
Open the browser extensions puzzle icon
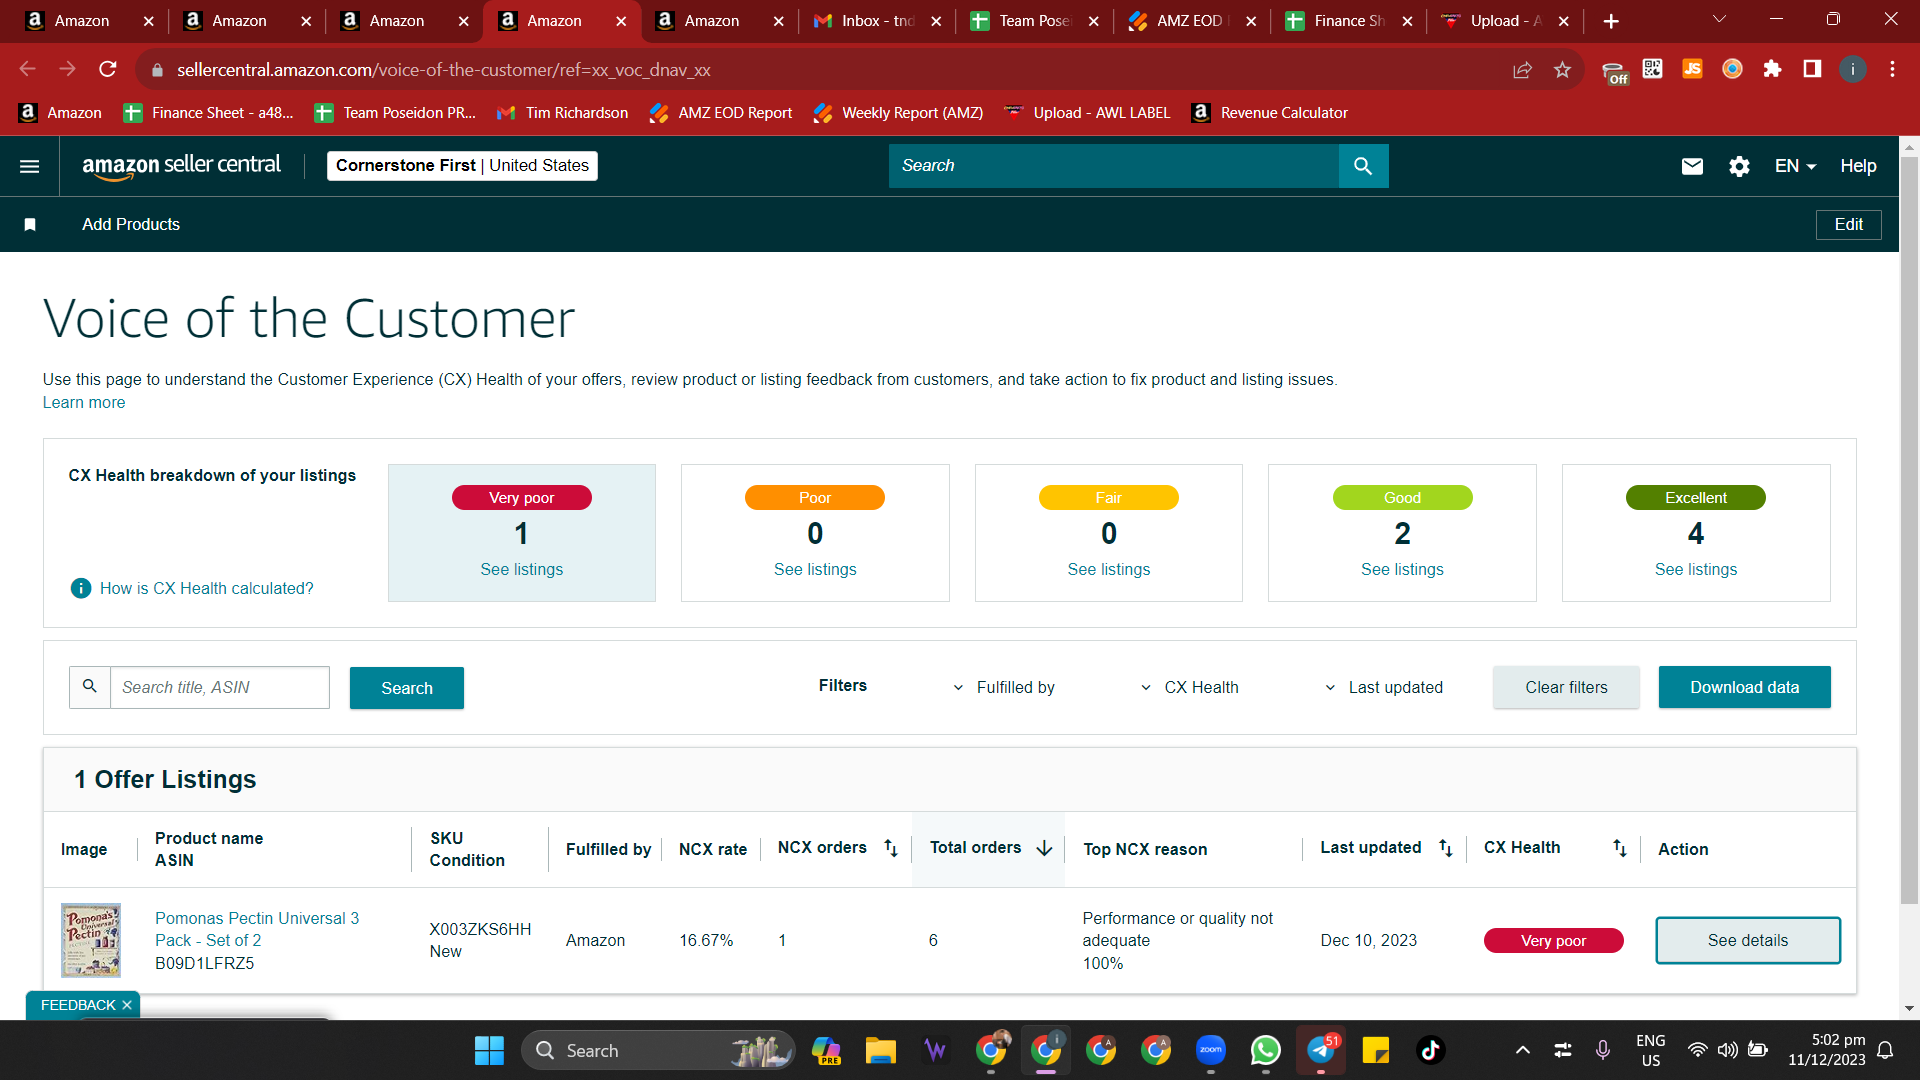click(x=1772, y=69)
